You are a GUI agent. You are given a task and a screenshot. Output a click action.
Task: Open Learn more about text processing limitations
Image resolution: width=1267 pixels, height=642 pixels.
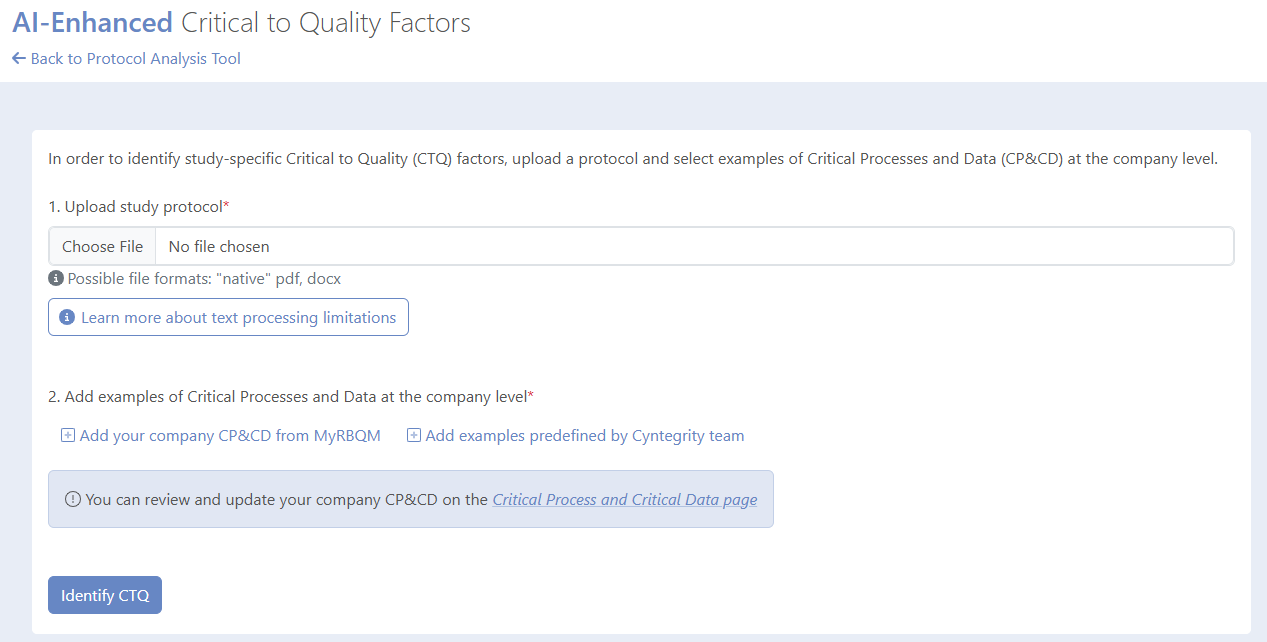pos(228,317)
